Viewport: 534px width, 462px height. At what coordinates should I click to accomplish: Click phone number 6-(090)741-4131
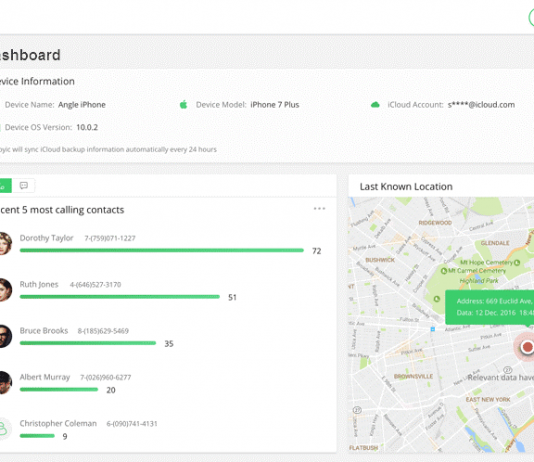tap(132, 424)
